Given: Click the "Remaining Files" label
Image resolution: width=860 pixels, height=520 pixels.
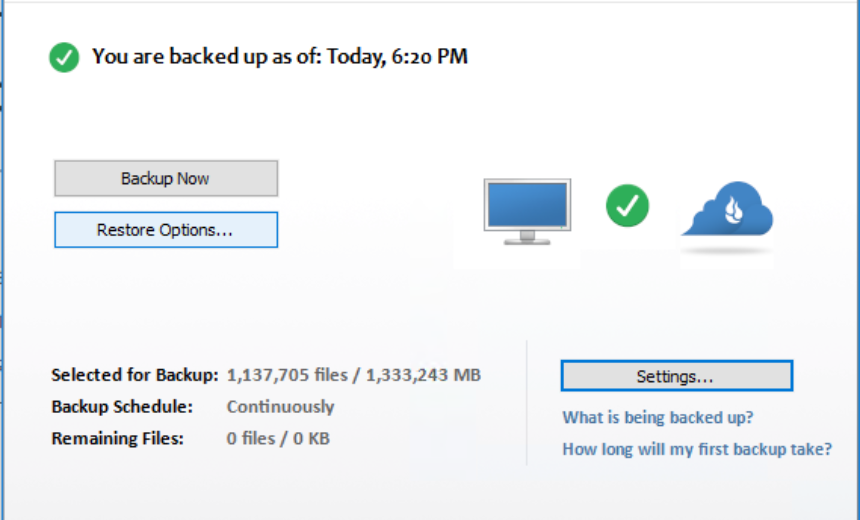Looking at the screenshot, I should tap(117, 438).
